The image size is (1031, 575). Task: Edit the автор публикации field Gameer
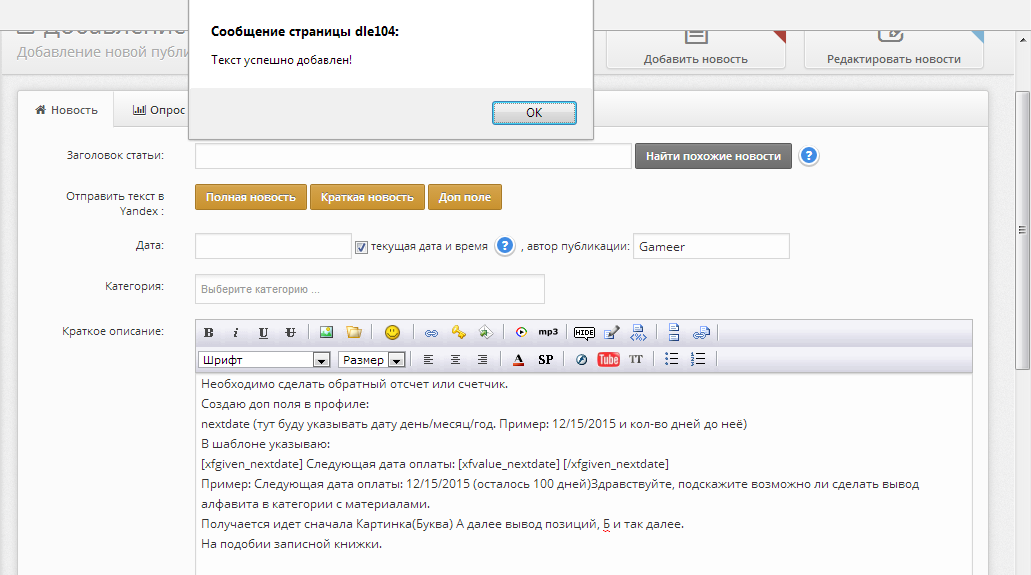point(711,246)
